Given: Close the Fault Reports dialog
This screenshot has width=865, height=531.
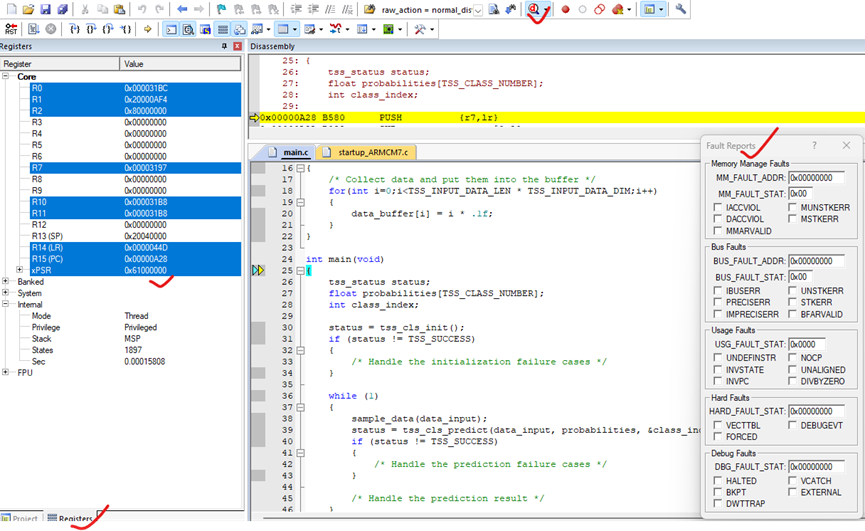Looking at the screenshot, I should coord(846,145).
